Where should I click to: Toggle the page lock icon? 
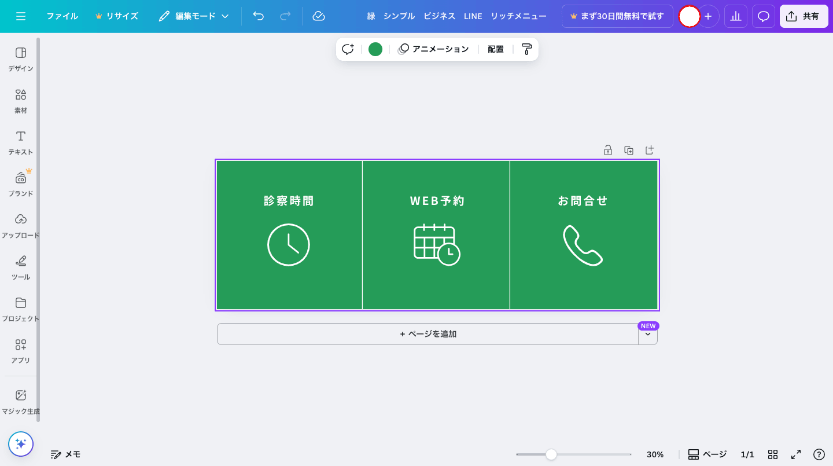pos(607,150)
